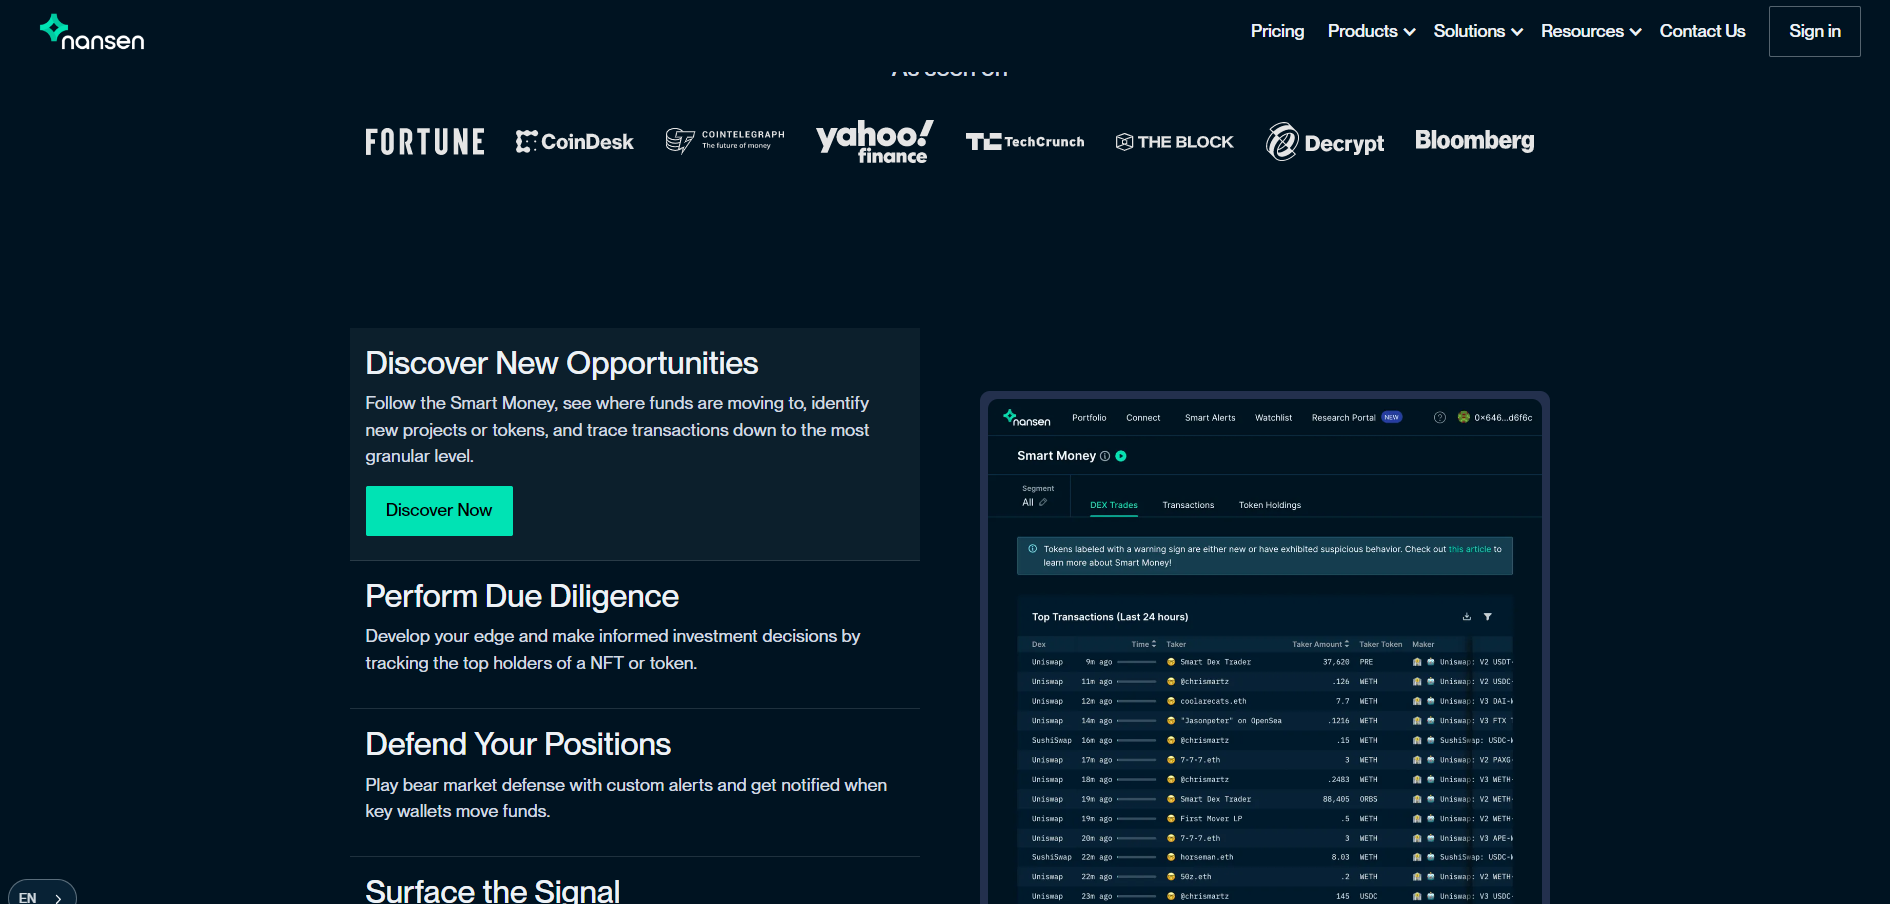This screenshot has height=904, width=1890.
Task: Click the horseman.eth taker entry
Action: point(1207,857)
